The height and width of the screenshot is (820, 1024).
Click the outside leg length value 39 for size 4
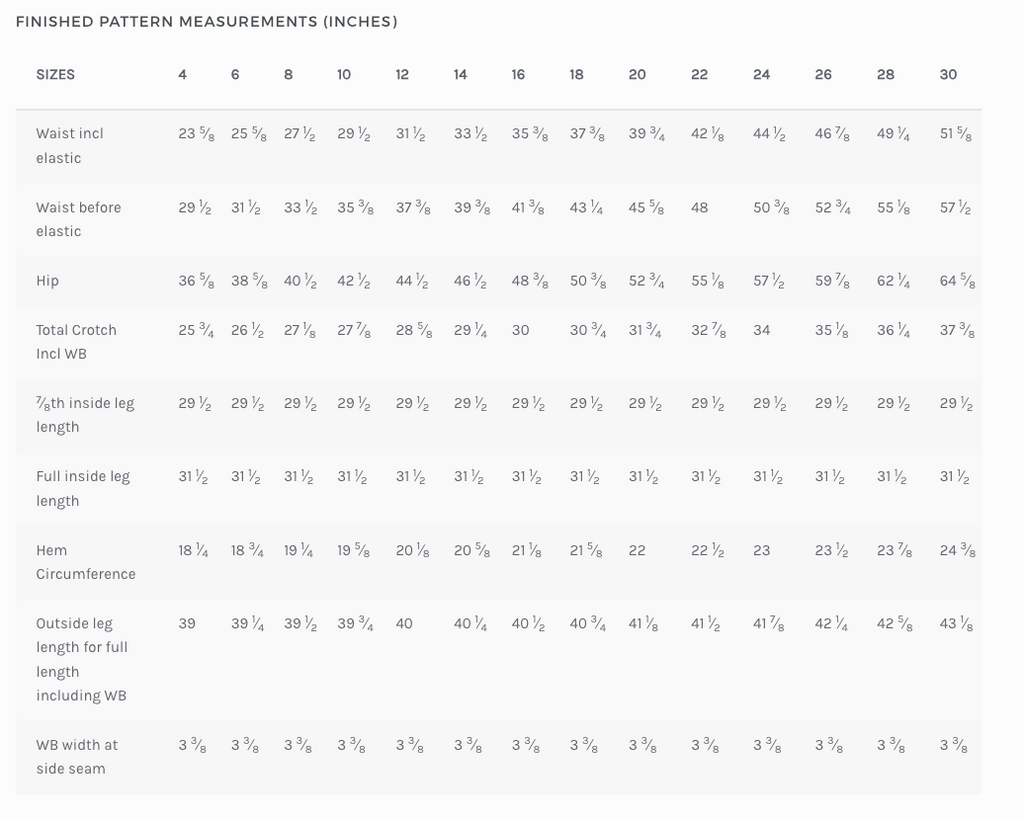click(x=187, y=623)
